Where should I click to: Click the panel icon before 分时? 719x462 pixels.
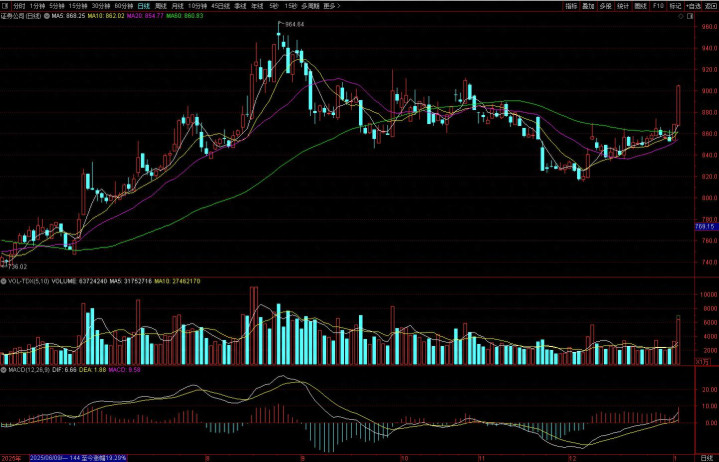[5, 6]
